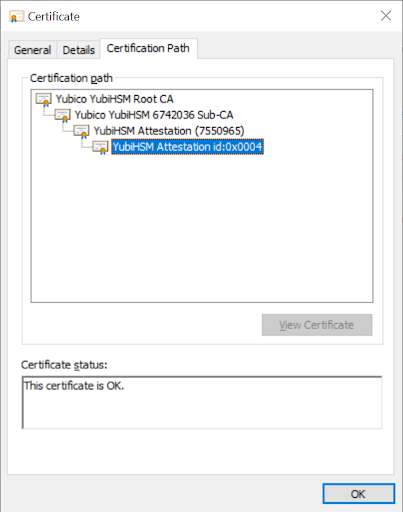Click empty space in the certification path list
Image resolution: width=403 pixels, height=512 pixels.
(x=202, y=230)
